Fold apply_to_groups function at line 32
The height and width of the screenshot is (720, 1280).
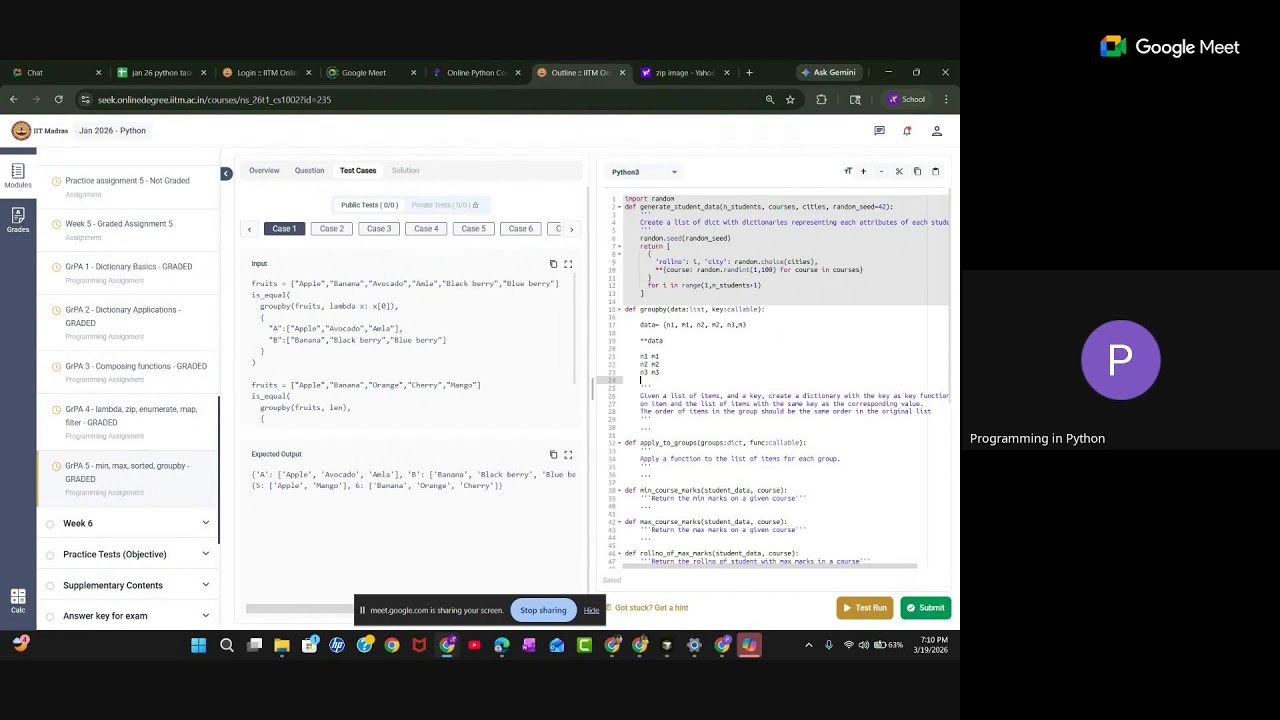[x=620, y=442]
